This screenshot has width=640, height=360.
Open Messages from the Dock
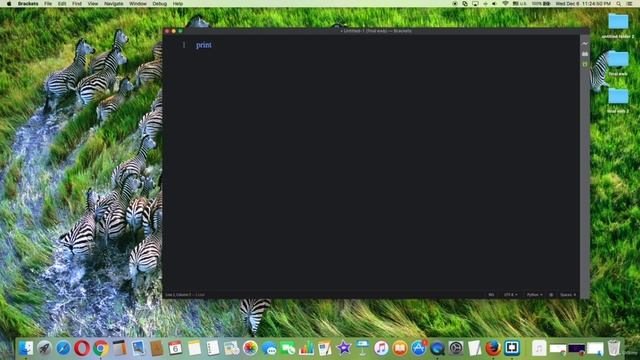tap(269, 348)
